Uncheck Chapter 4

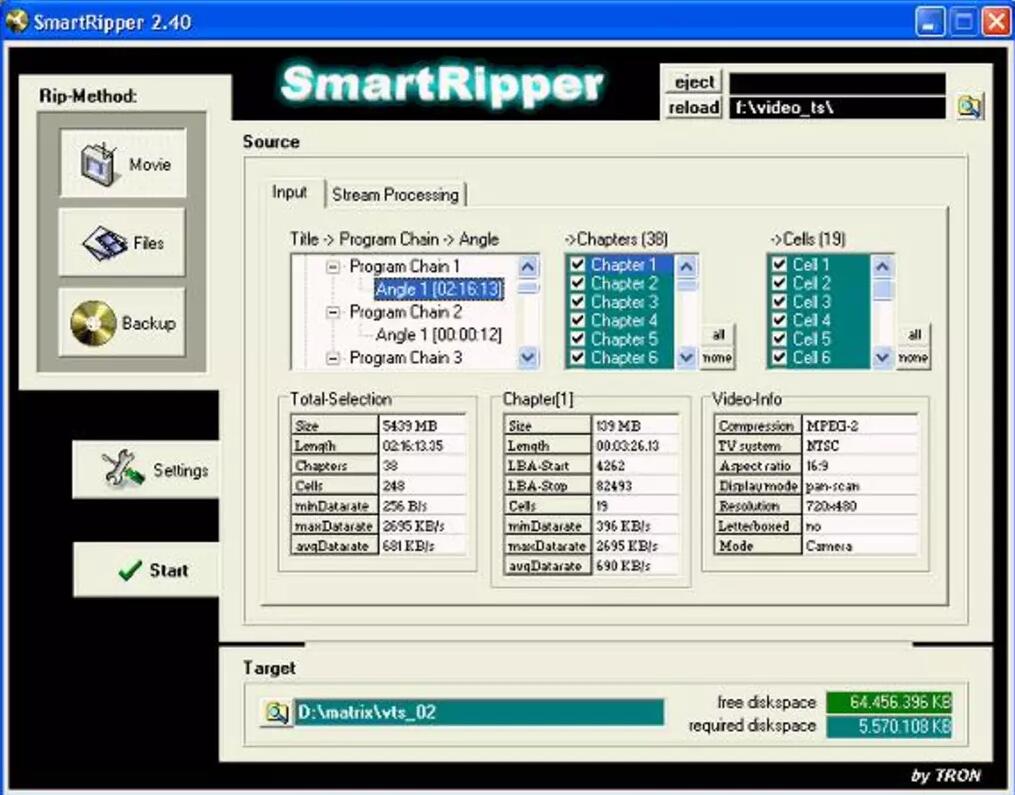(577, 320)
